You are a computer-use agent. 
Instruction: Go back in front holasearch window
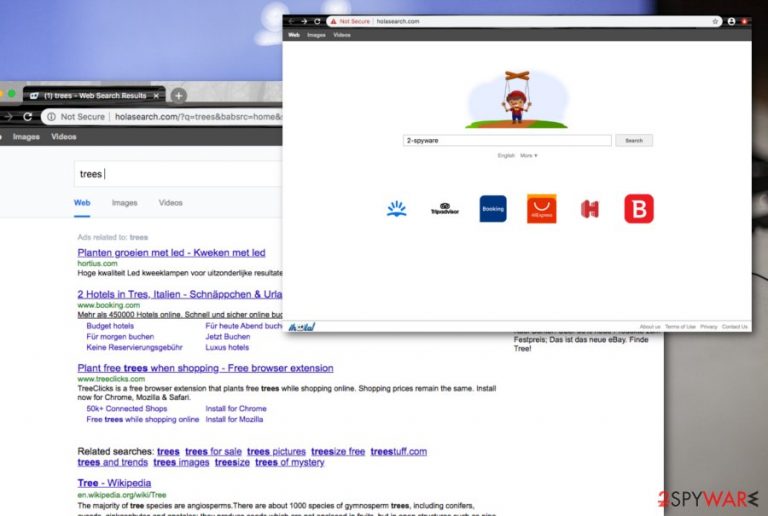click(x=291, y=22)
